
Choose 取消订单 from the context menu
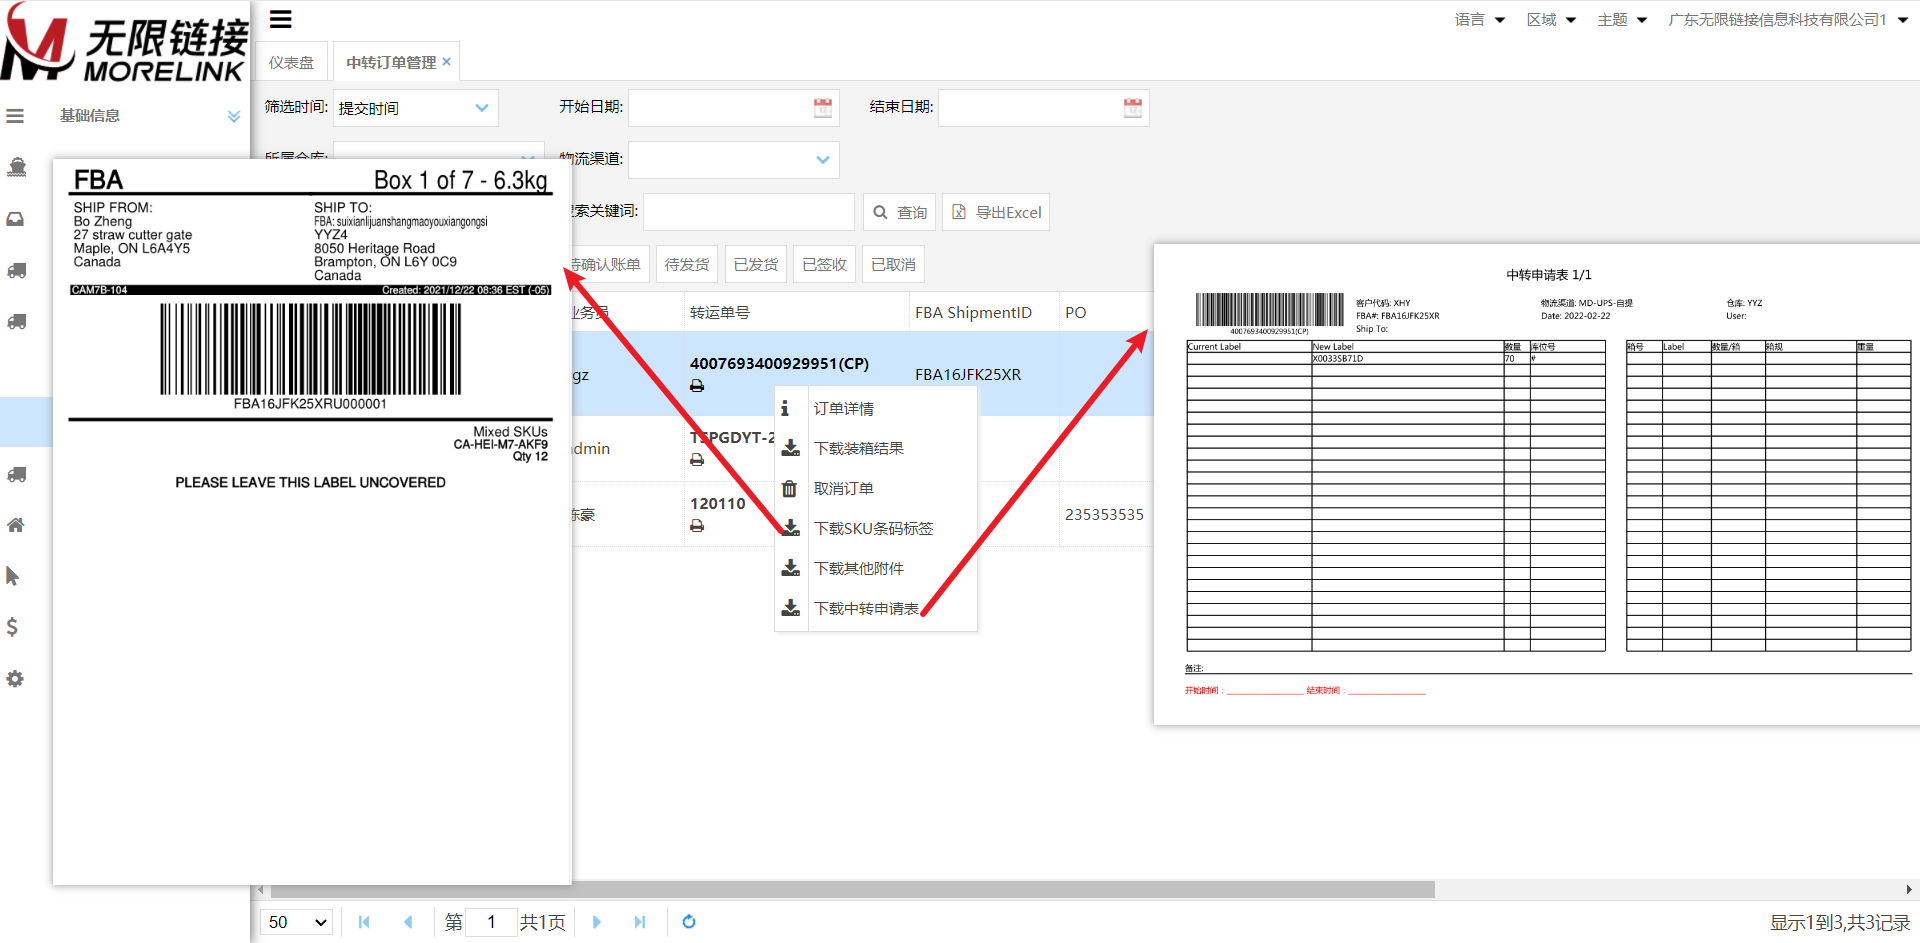[876, 488]
